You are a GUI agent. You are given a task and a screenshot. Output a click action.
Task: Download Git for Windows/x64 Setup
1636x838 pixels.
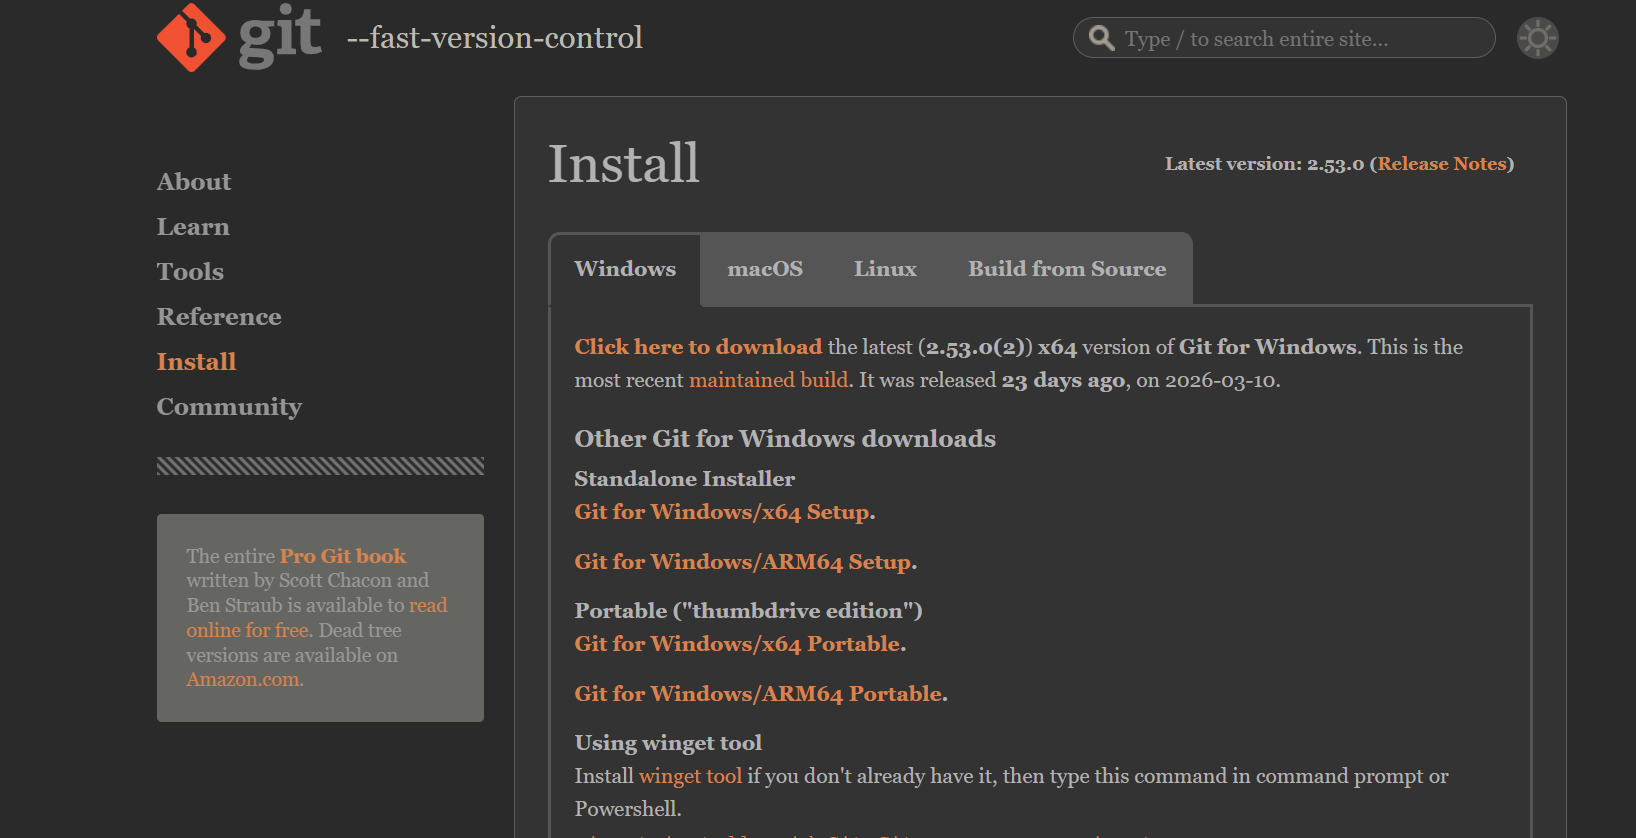point(722,512)
